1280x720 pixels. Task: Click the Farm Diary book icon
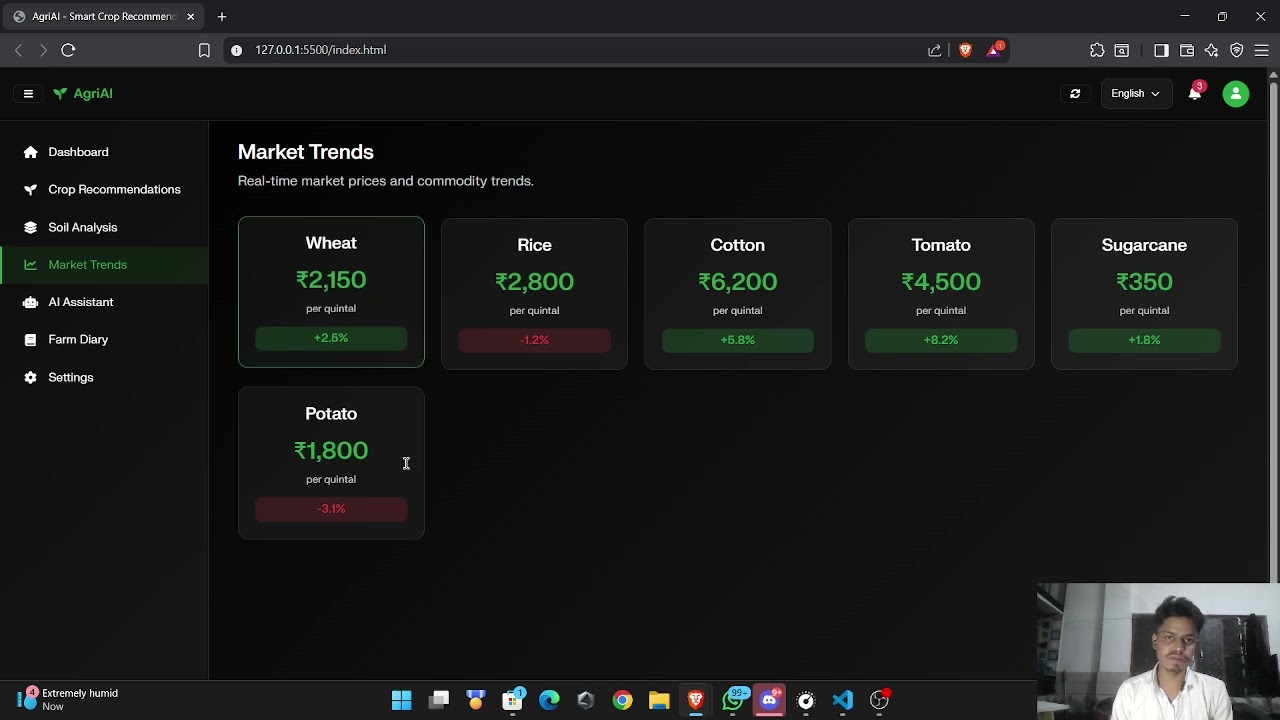30,340
